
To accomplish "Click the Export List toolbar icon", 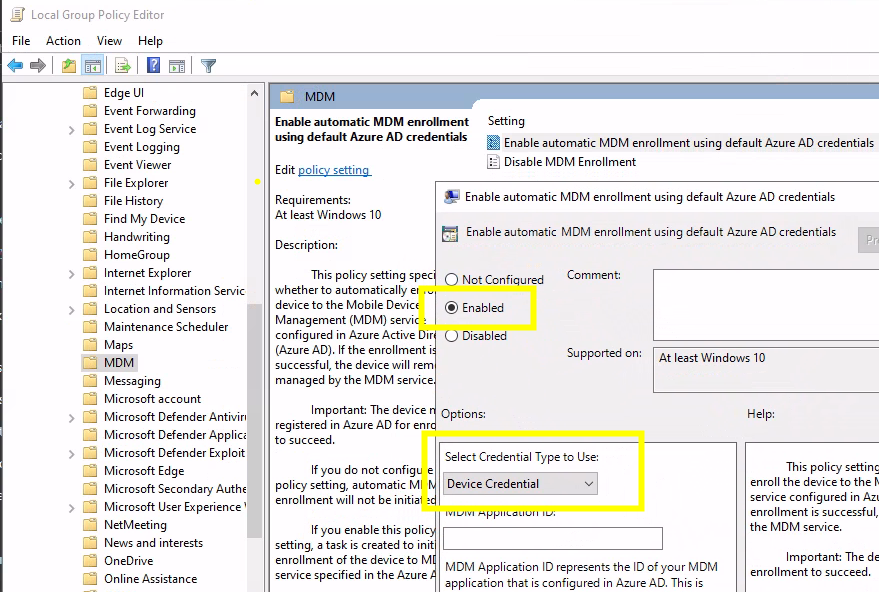I will click(x=122, y=66).
